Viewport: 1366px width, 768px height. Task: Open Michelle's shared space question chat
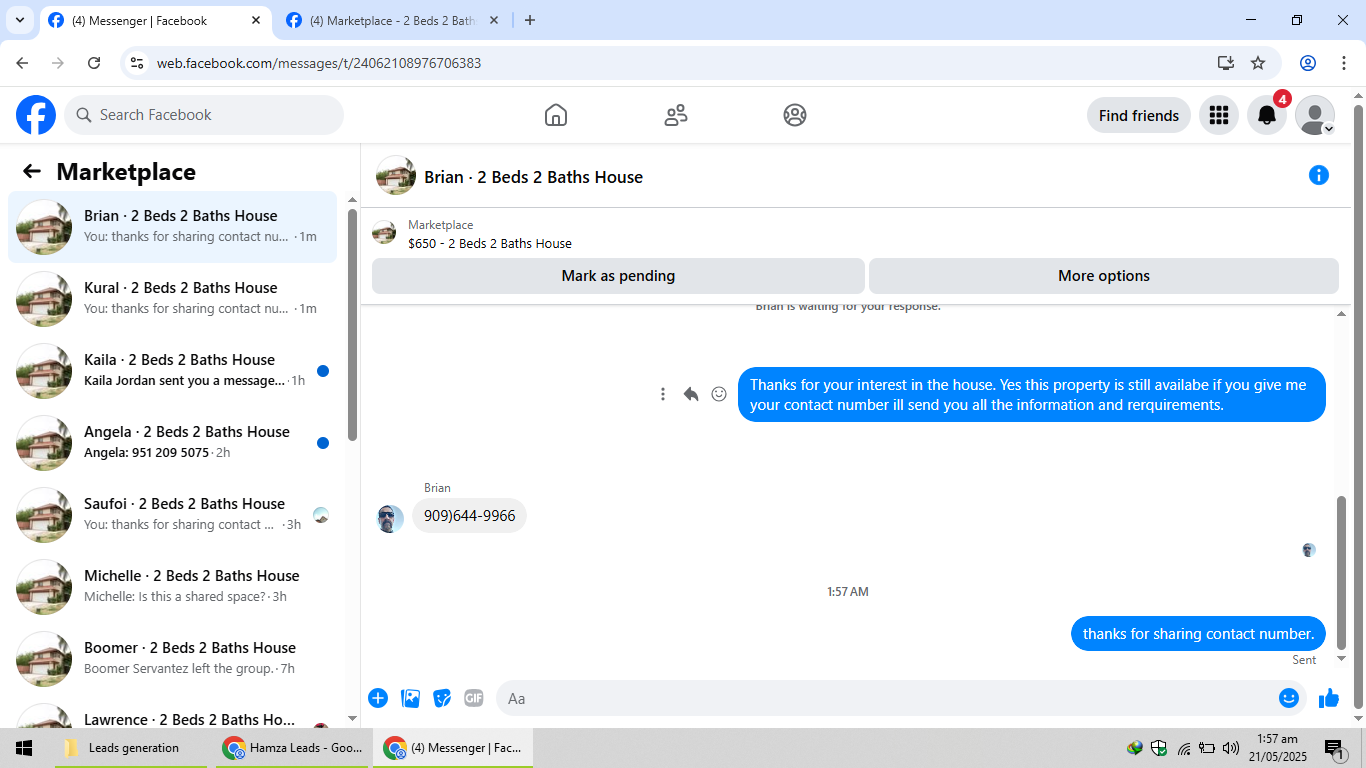click(173, 587)
